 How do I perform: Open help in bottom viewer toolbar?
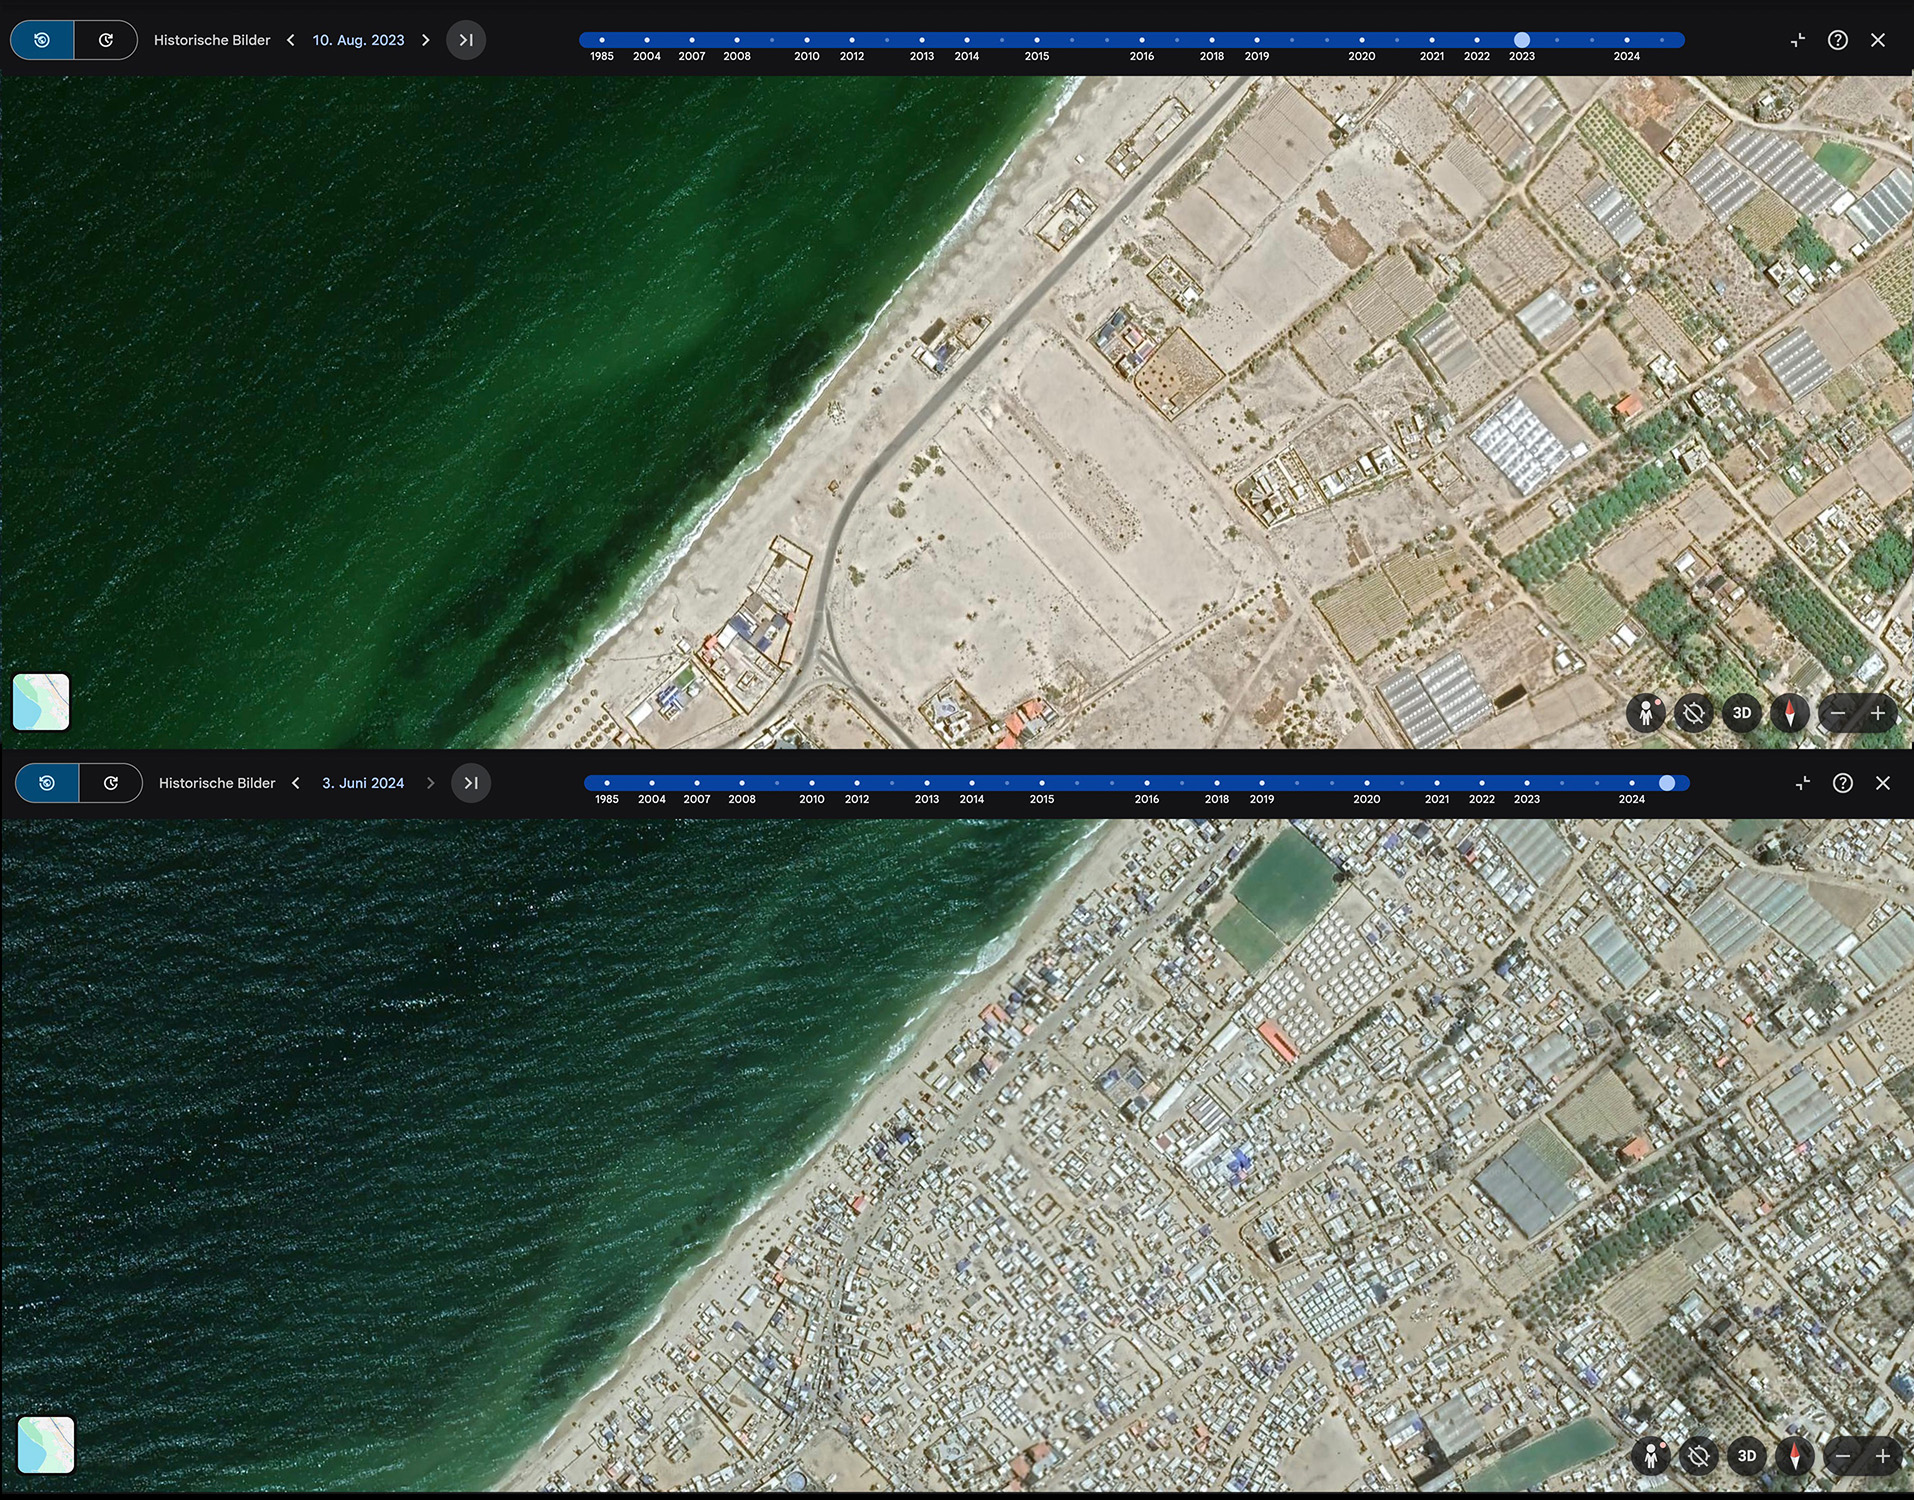(x=1843, y=783)
